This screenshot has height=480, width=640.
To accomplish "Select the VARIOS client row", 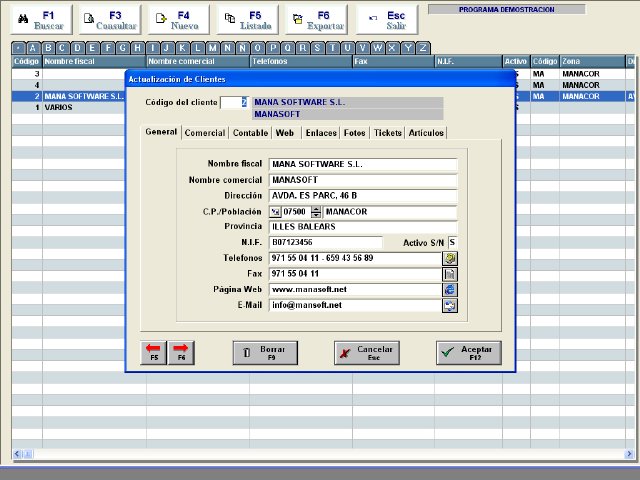I will (69, 107).
